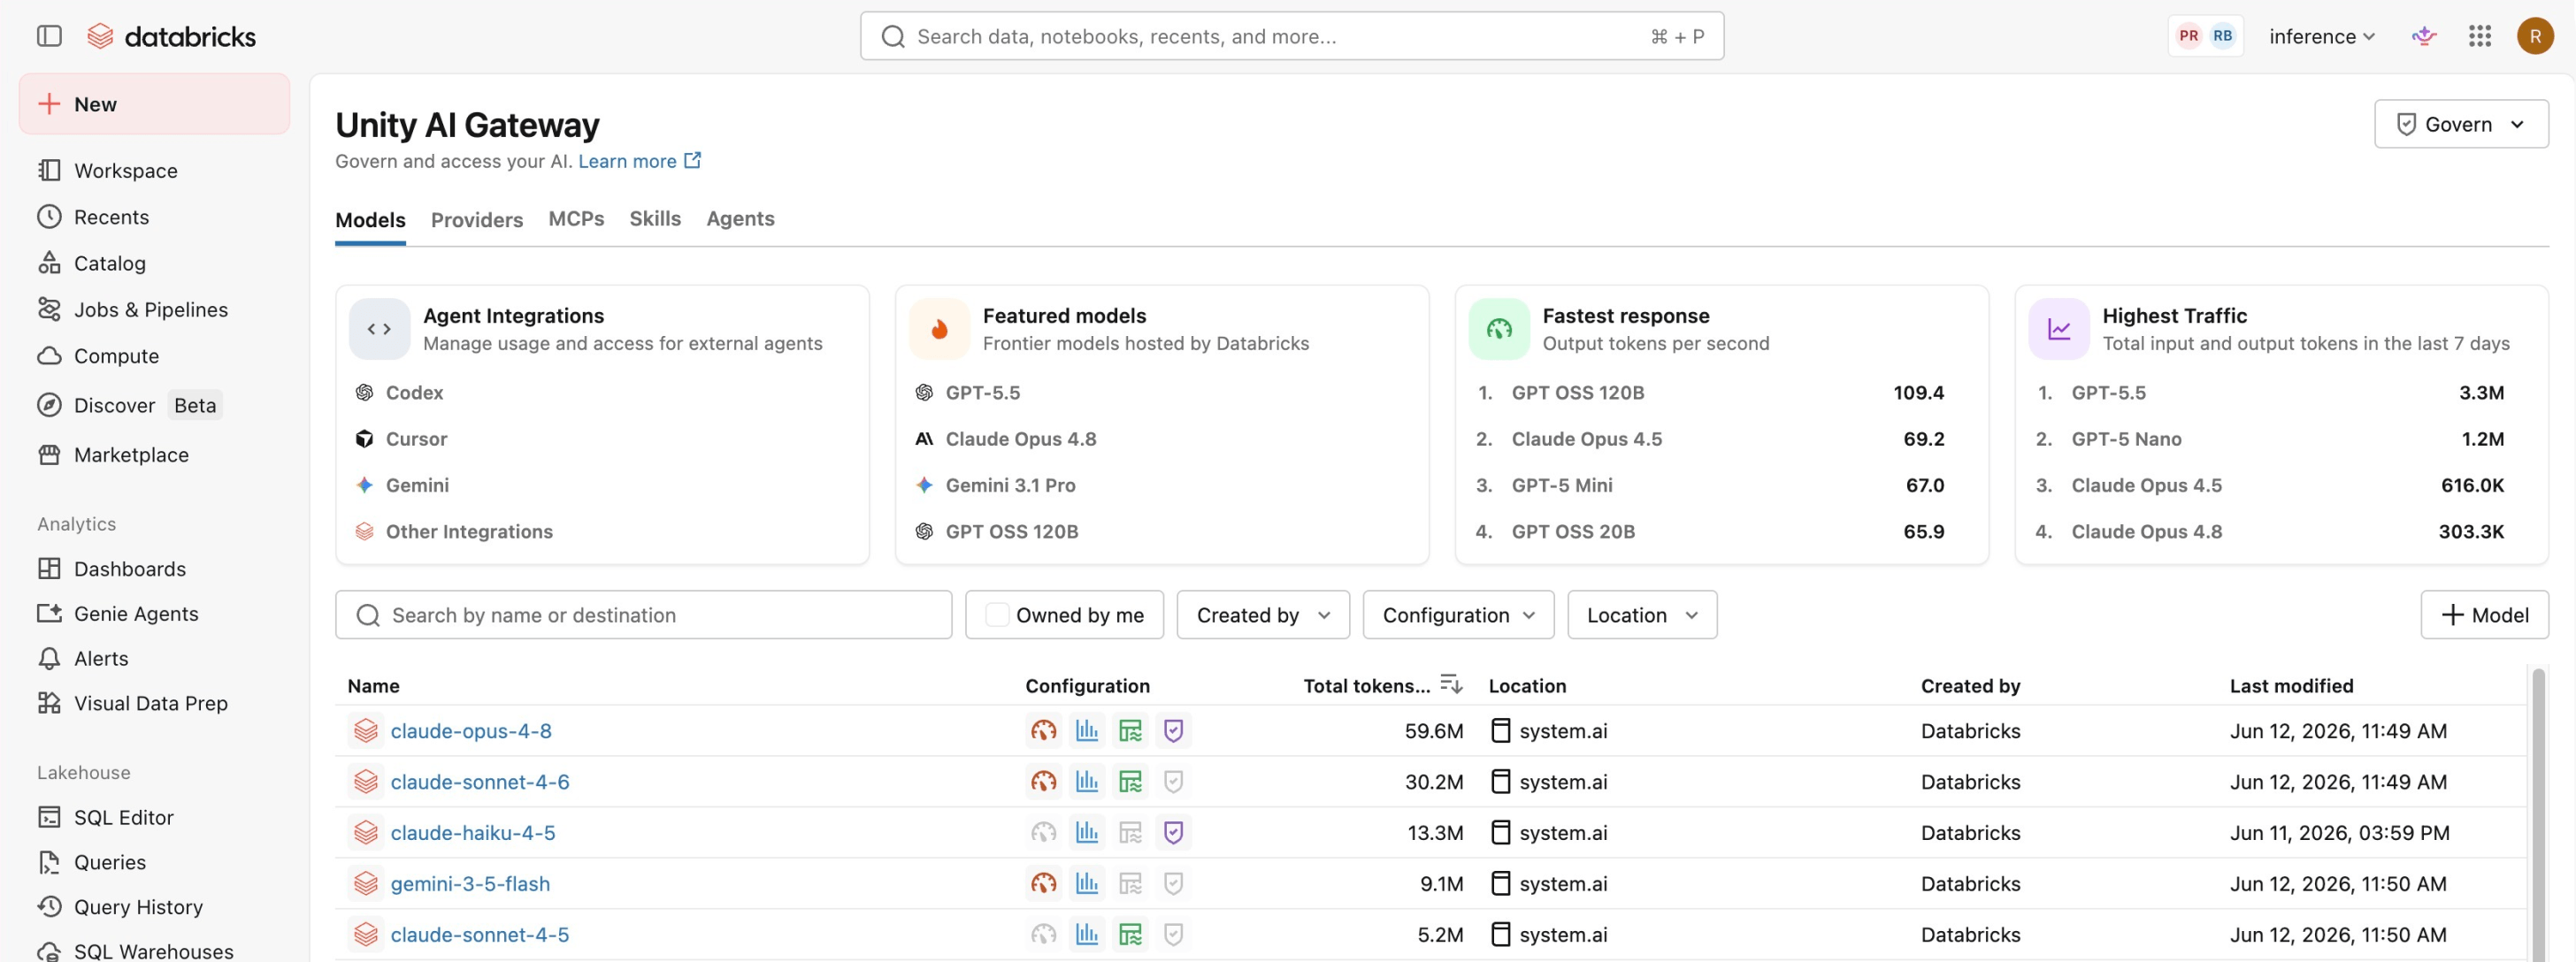Click GPT-5 Nano in the Highest Traffic list
This screenshot has width=2576, height=962.
pos(2126,439)
